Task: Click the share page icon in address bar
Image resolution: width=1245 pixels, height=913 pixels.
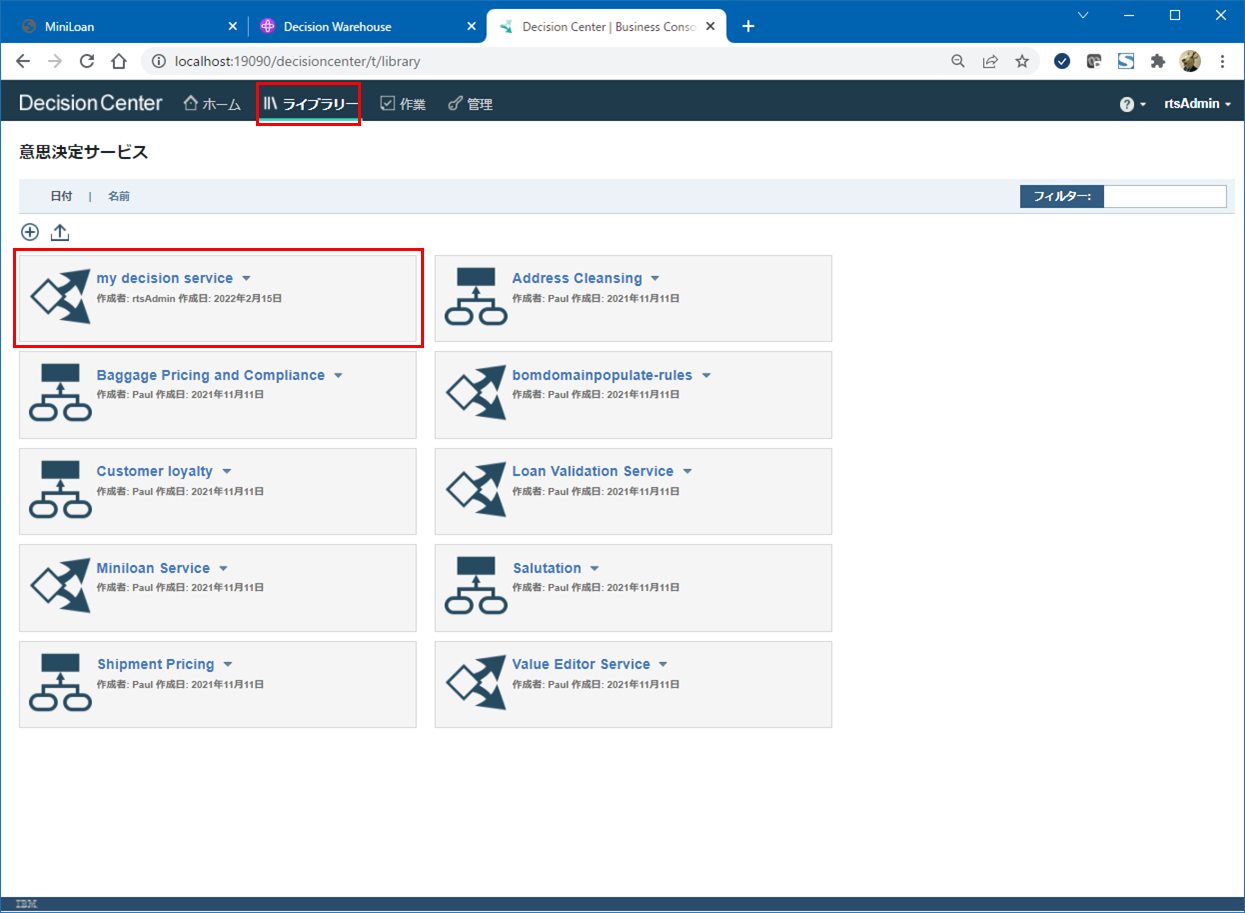Action: pos(990,61)
